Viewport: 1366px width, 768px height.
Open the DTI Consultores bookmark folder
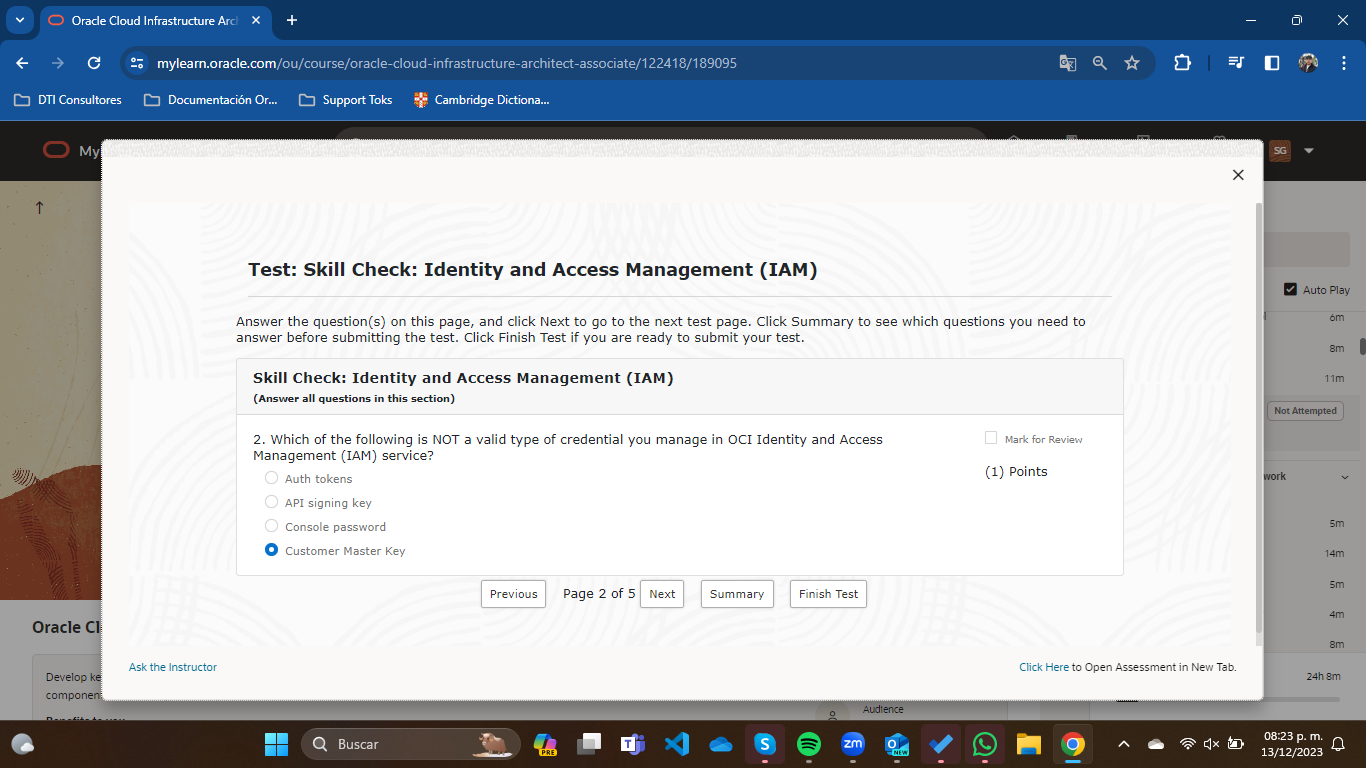click(x=68, y=100)
